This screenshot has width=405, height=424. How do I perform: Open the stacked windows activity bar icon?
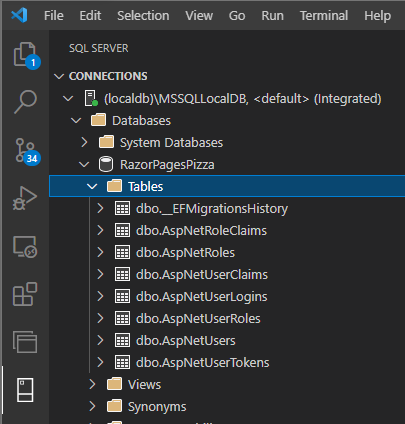coord(25,342)
